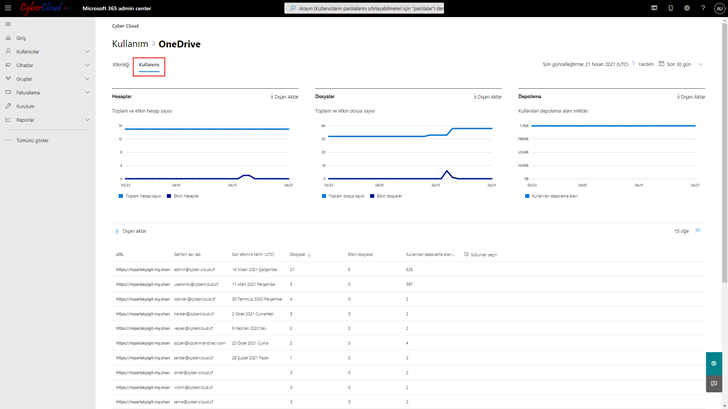This screenshot has height=409, width=728.
Task: Click the admin@cyber-cloud.cf cell
Action: [195, 269]
